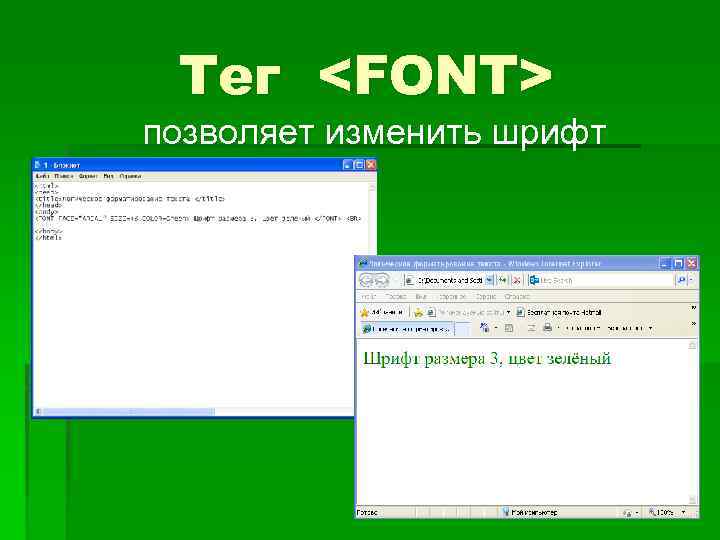Screen dimensions: 720x540
Task: Click the </html> line in Notepad
Action: (x=48, y=238)
